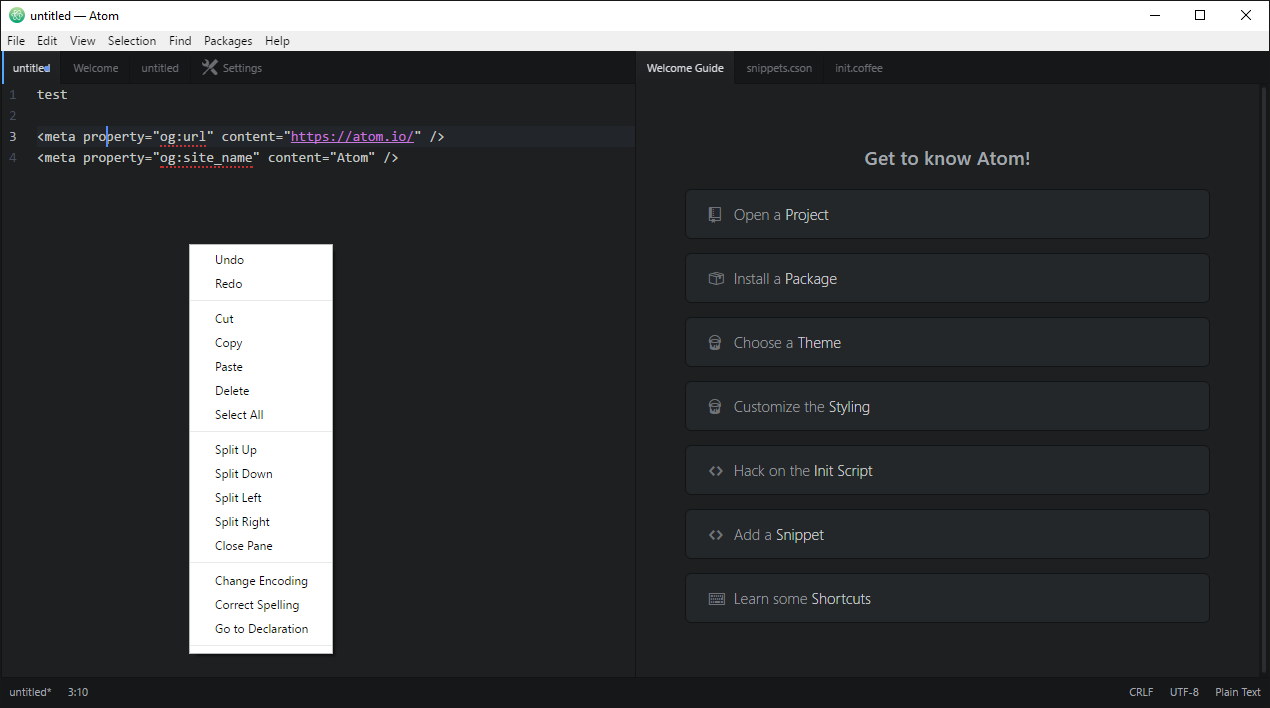
Task: Click the 3:10 cursor position indicator
Action: click(77, 691)
